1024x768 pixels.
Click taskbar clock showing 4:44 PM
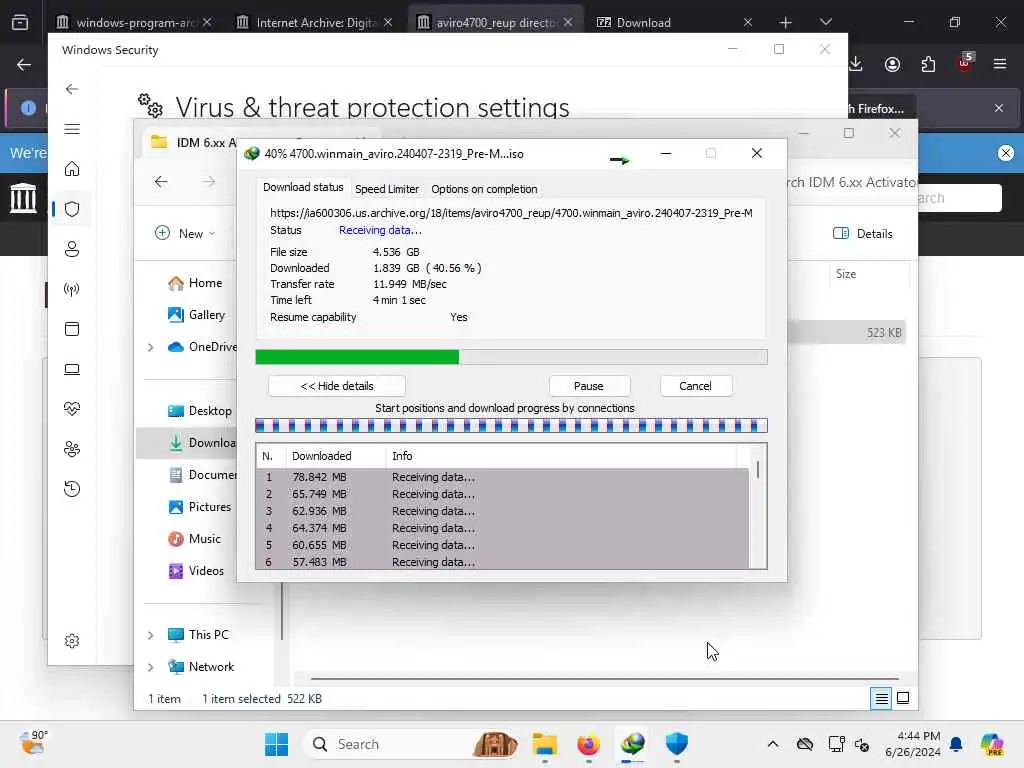pos(913,744)
